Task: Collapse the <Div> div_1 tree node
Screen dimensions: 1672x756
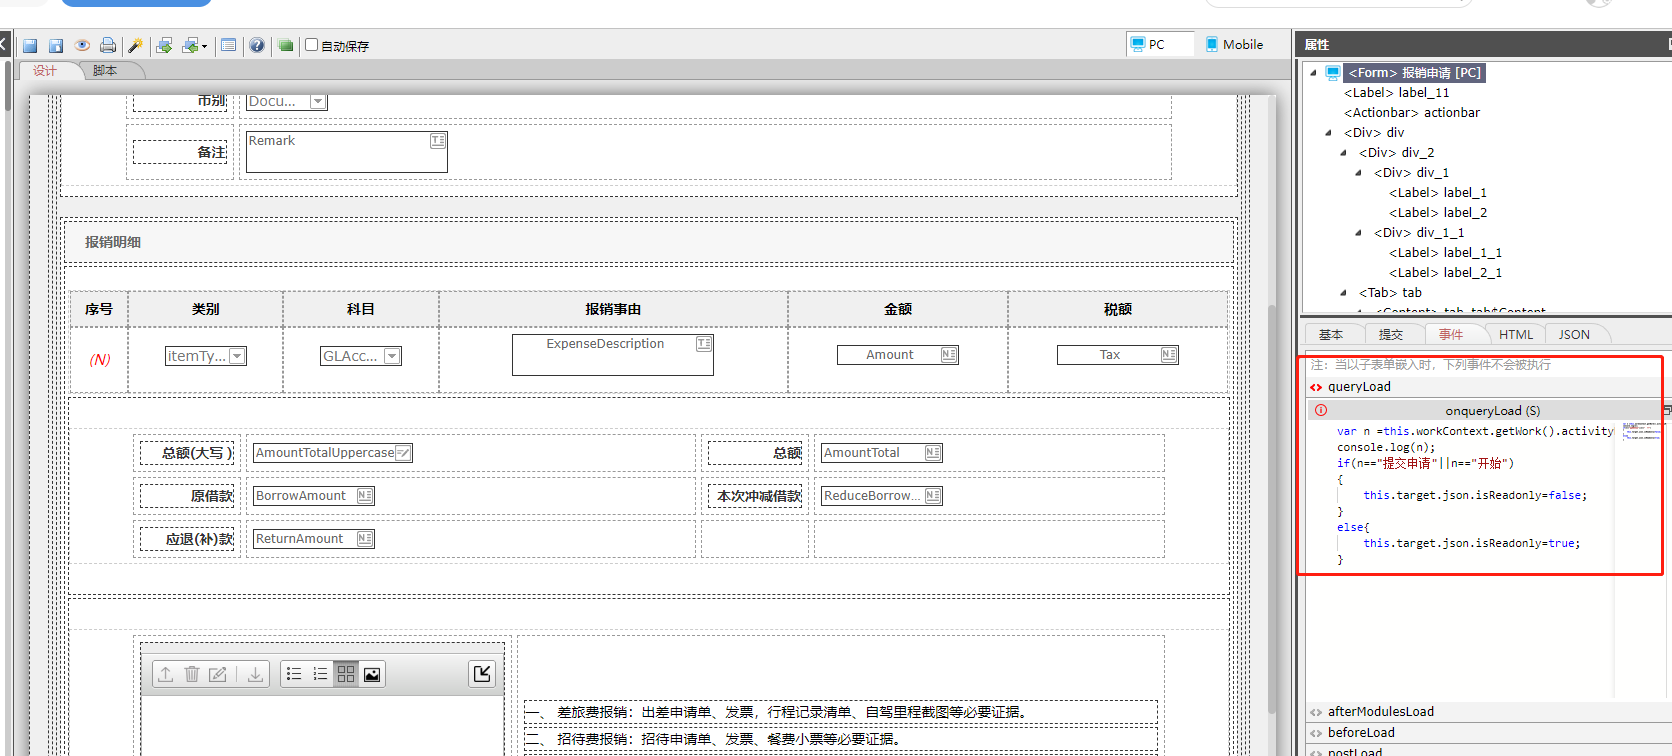Action: pos(1358,173)
